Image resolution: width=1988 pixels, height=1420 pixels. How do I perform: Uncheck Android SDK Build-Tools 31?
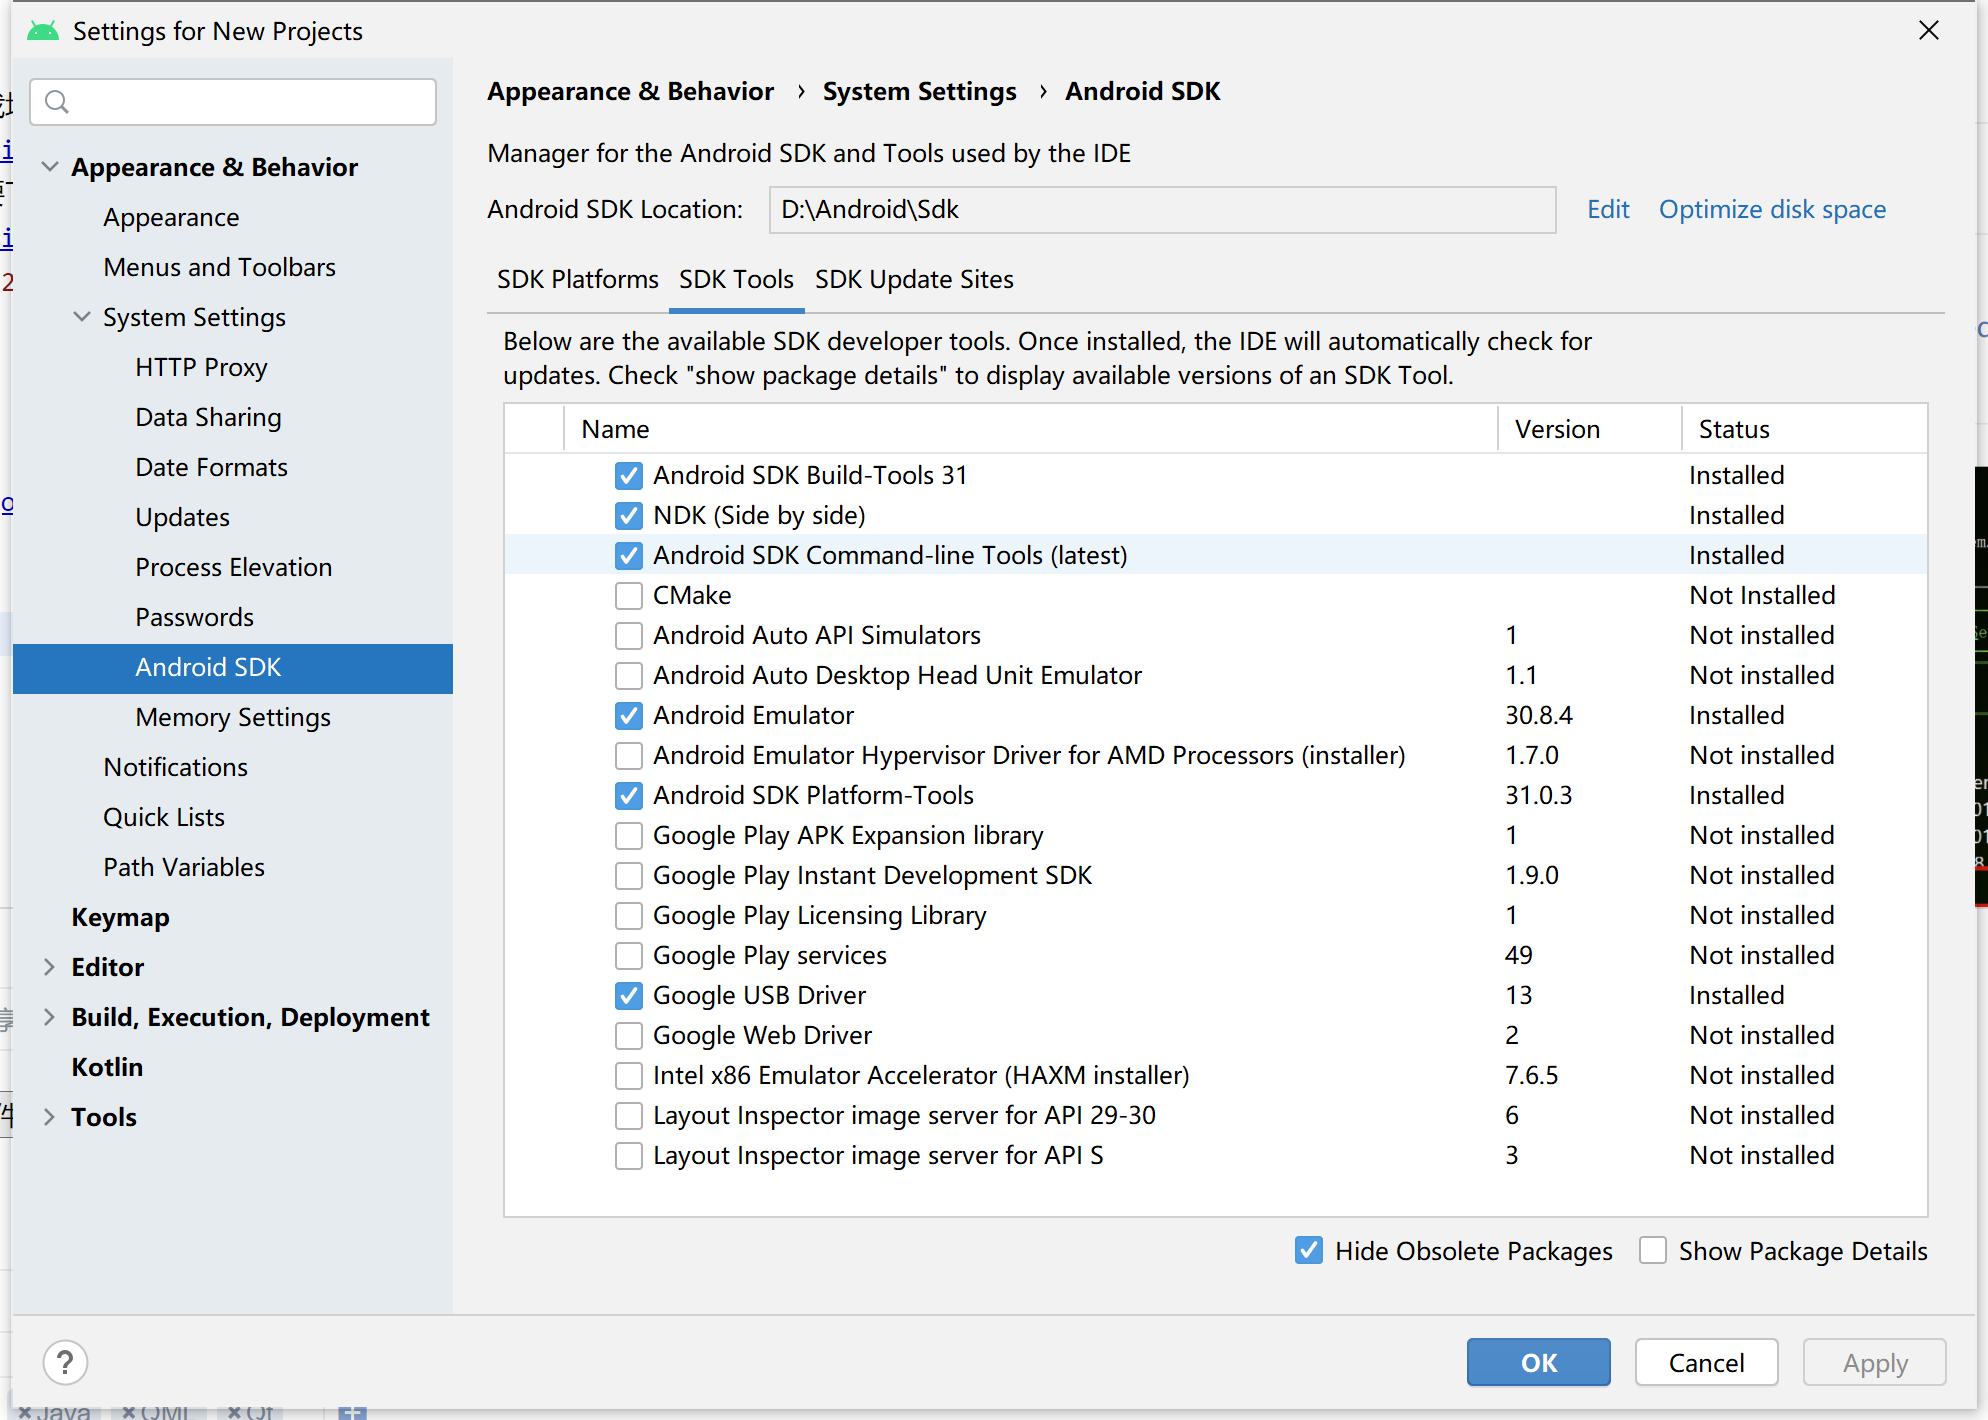coord(629,475)
